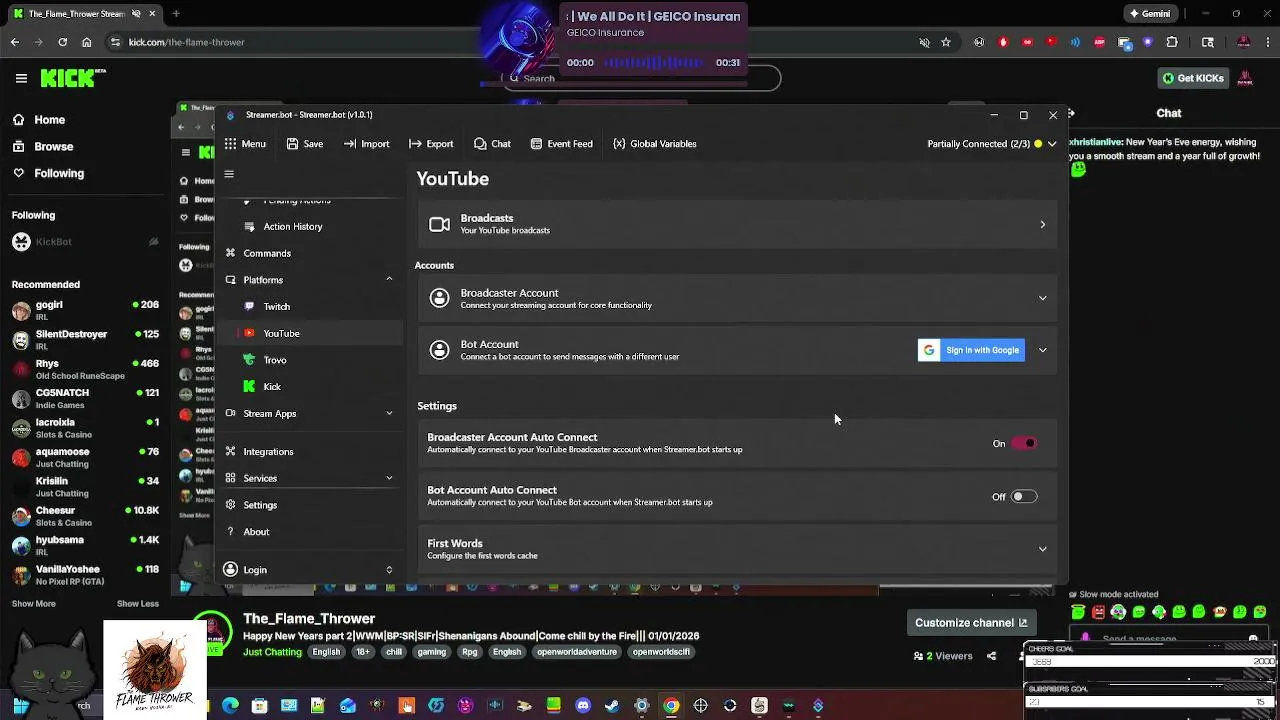Save settings with the Save toolbar button

(305, 144)
